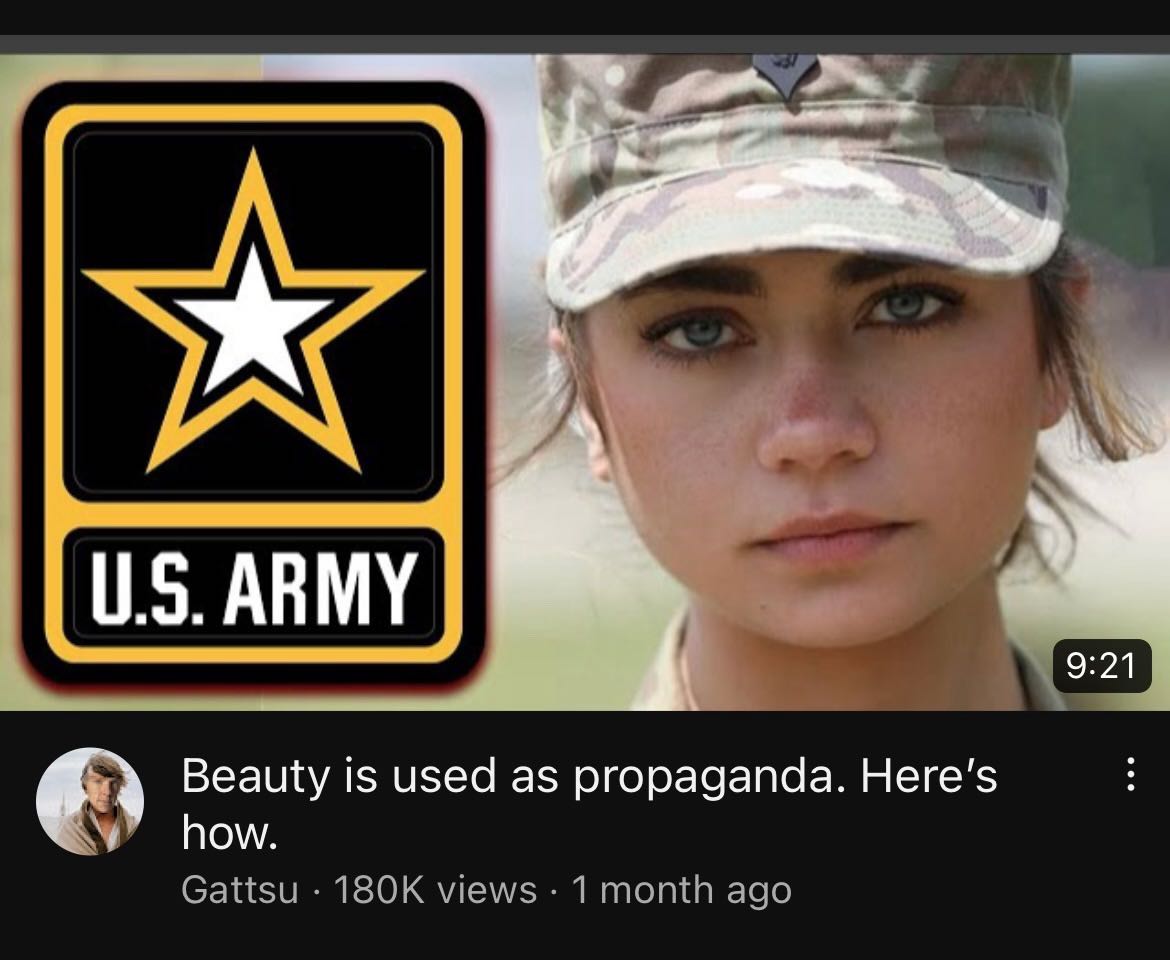
Task: Click the blurred green background beside the cap
Action: (1119, 164)
